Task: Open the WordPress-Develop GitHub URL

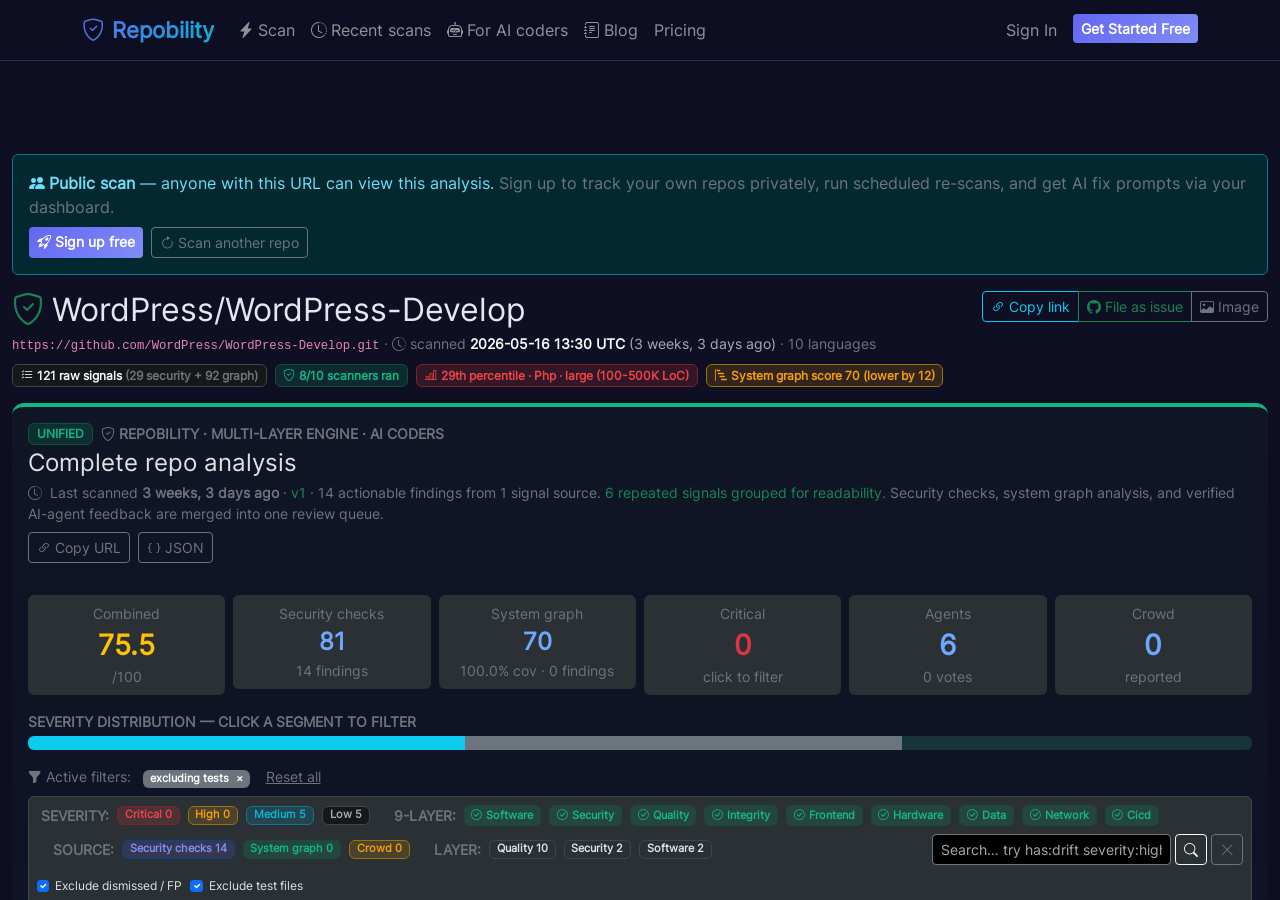Action: pyautogui.click(x=196, y=345)
